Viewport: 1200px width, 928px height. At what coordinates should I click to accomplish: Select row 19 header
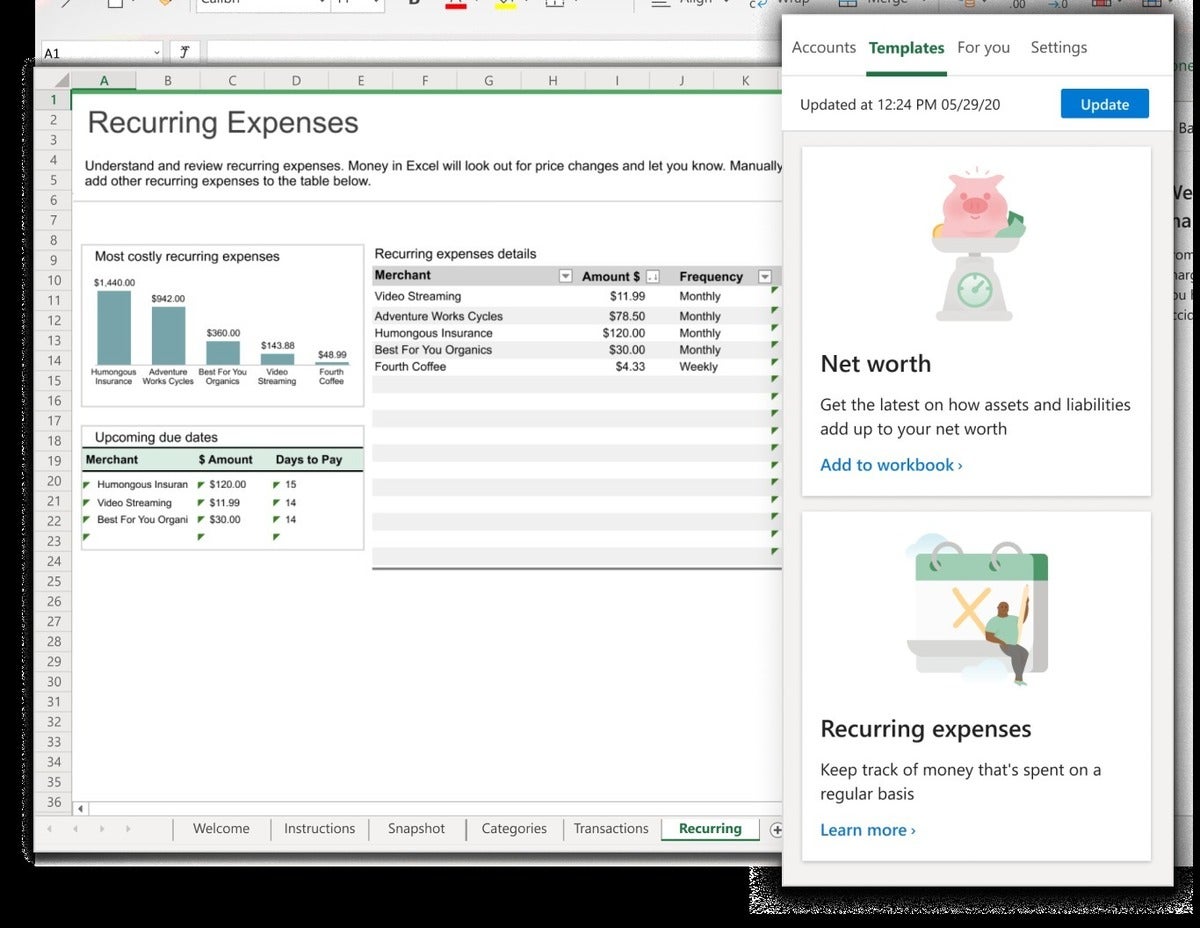(53, 461)
